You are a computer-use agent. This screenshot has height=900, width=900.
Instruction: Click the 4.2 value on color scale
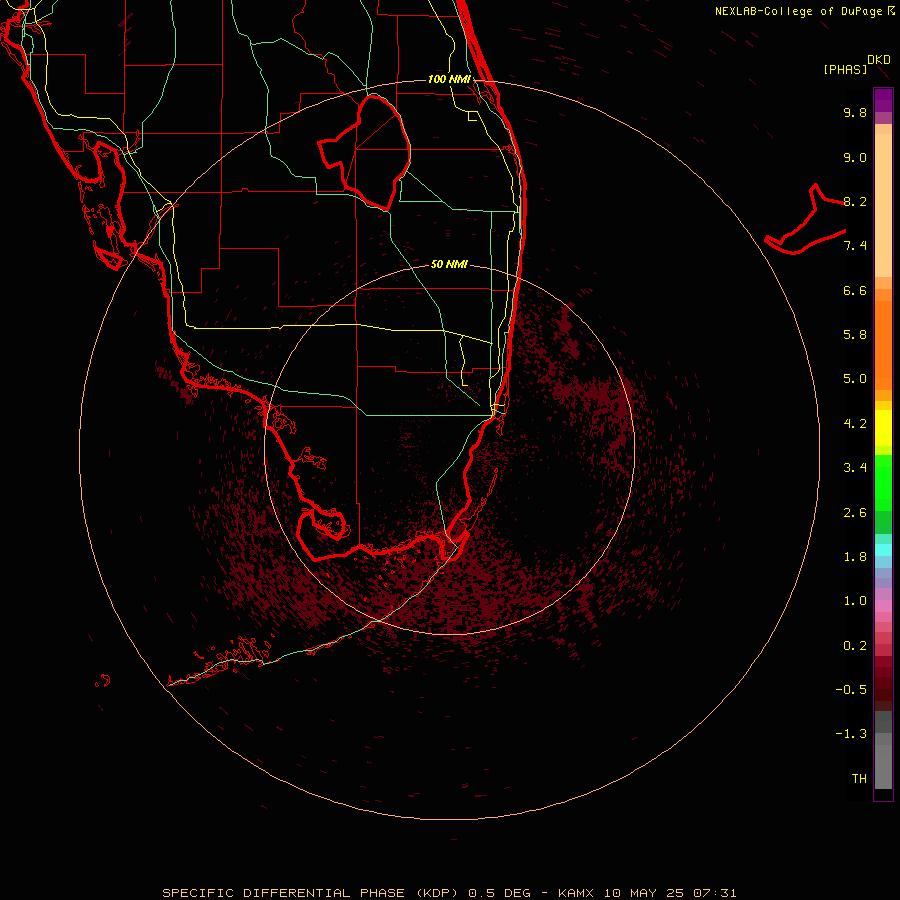(855, 424)
